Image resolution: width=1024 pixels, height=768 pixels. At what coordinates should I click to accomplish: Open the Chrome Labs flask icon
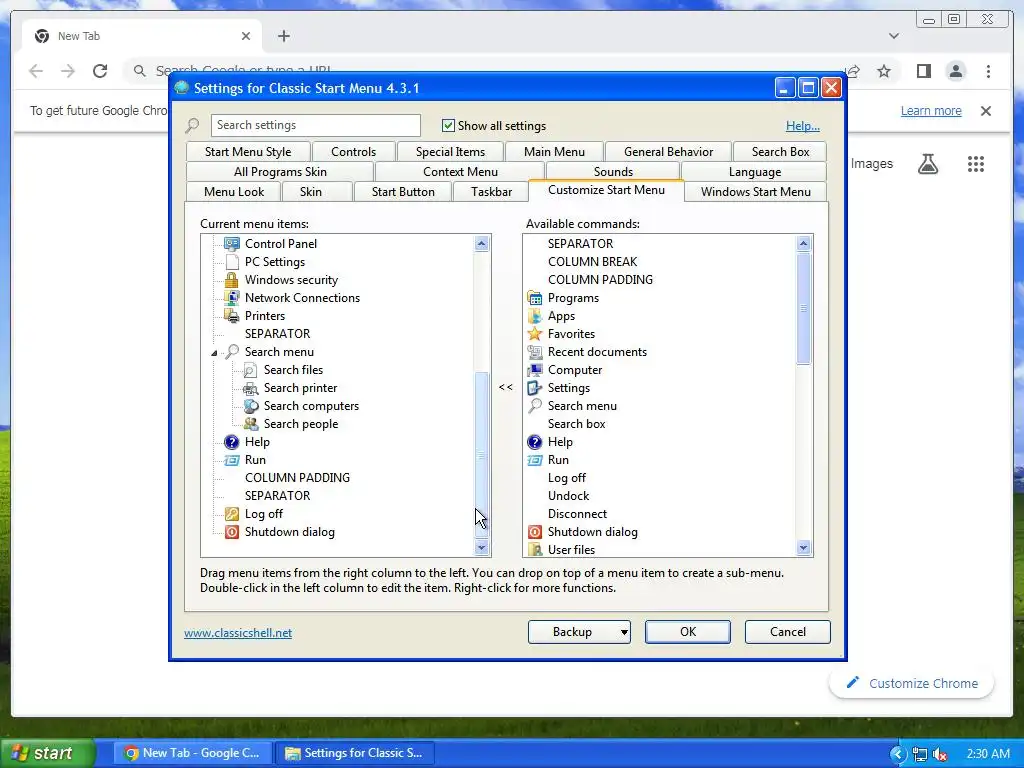[927, 164]
